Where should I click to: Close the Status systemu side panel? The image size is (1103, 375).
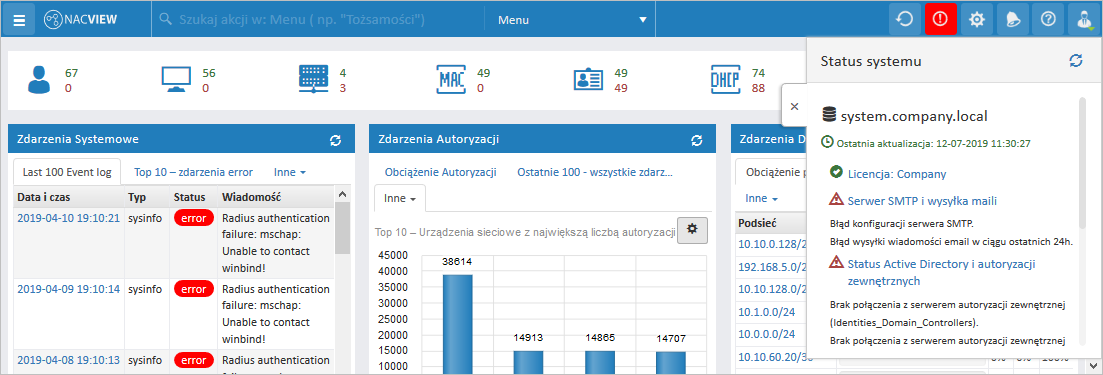tap(794, 106)
